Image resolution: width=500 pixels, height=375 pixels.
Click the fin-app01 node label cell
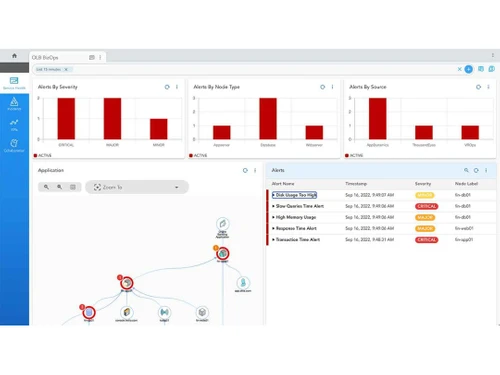coord(464,240)
